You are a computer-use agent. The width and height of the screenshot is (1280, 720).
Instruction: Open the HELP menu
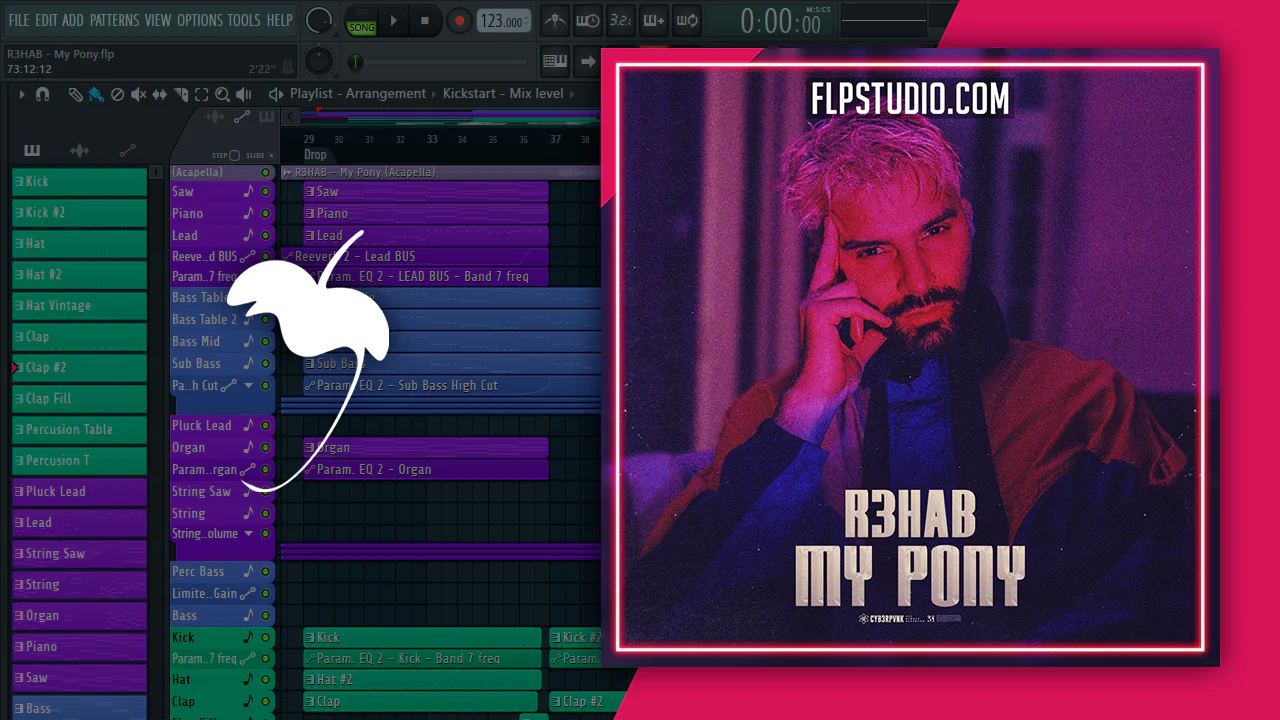click(x=279, y=20)
